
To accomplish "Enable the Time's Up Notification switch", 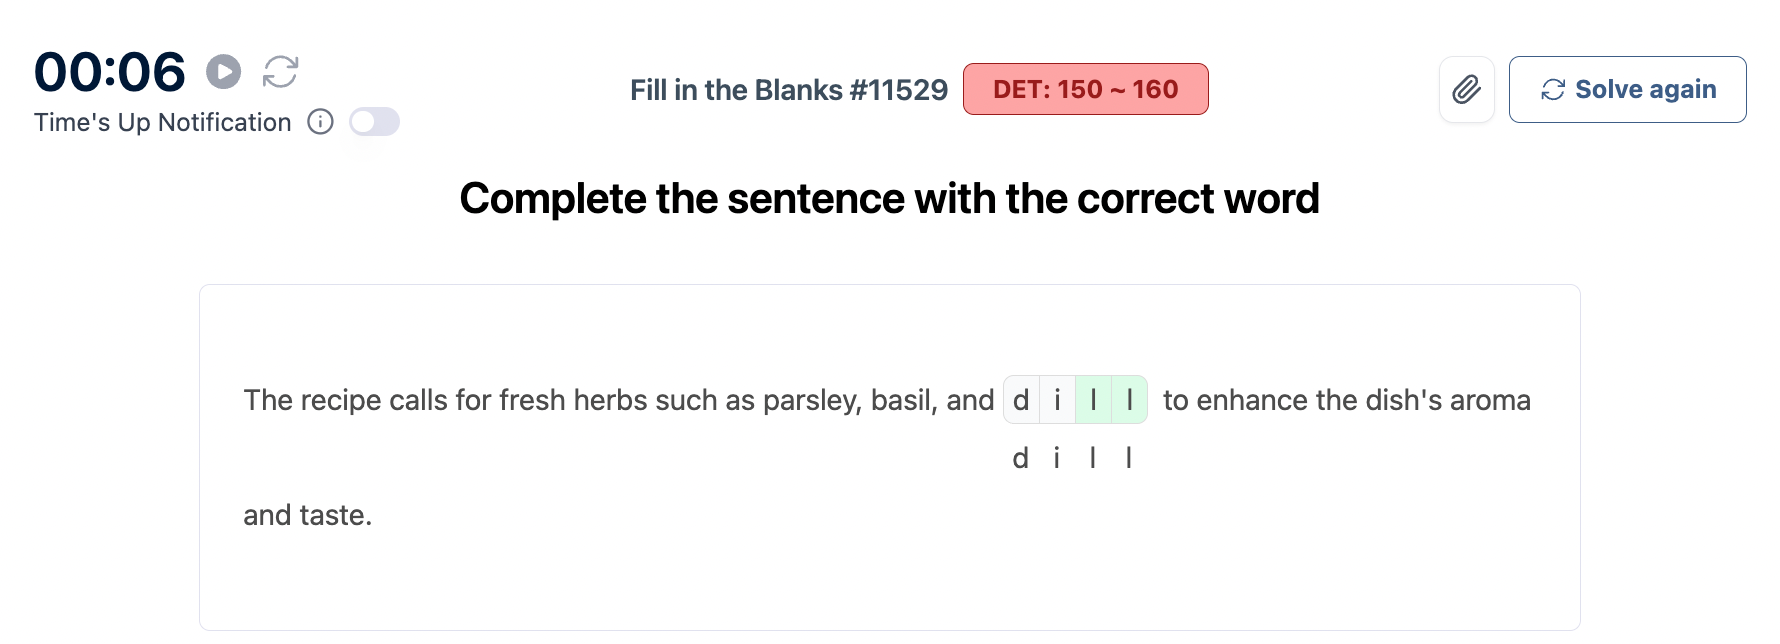I will coord(374,122).
